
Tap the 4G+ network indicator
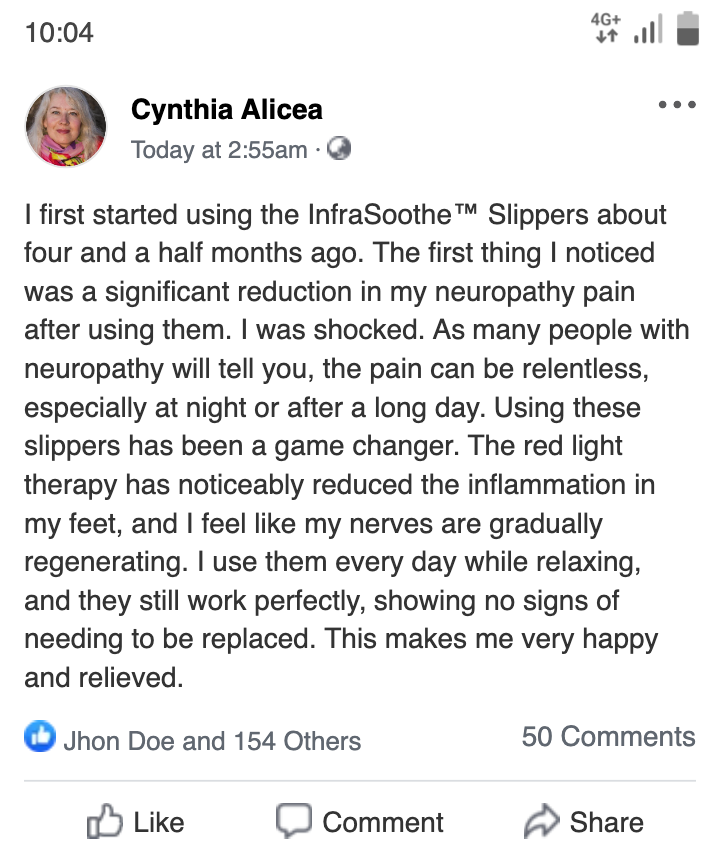click(x=605, y=29)
